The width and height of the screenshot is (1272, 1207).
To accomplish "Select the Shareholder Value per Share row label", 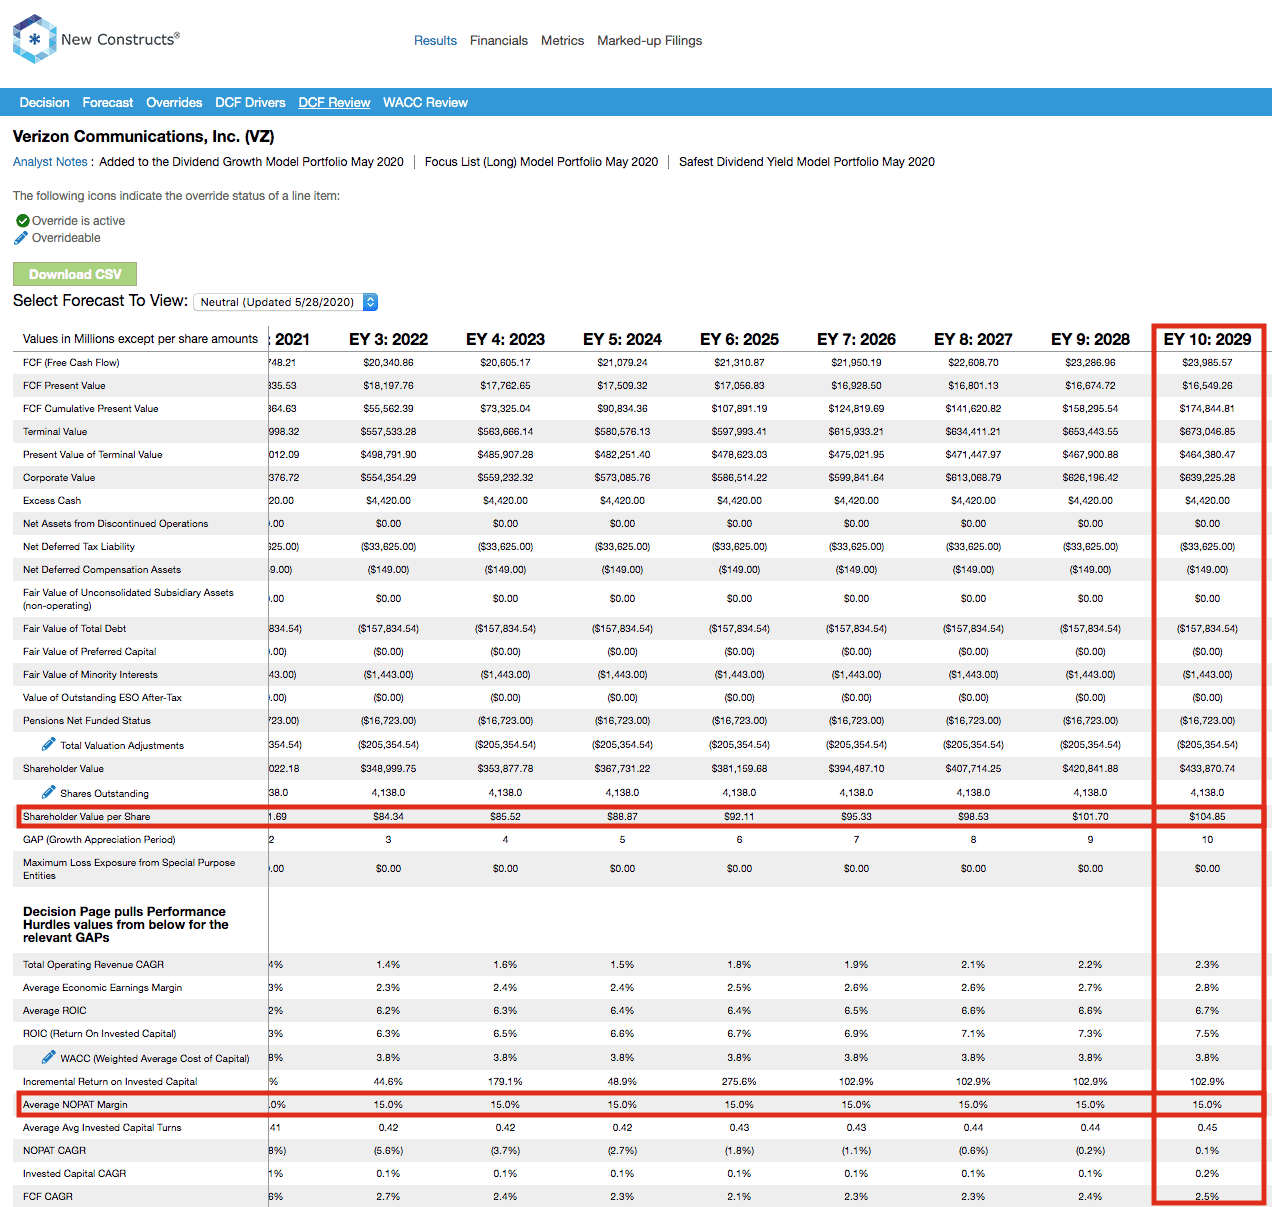I will click(x=87, y=817).
